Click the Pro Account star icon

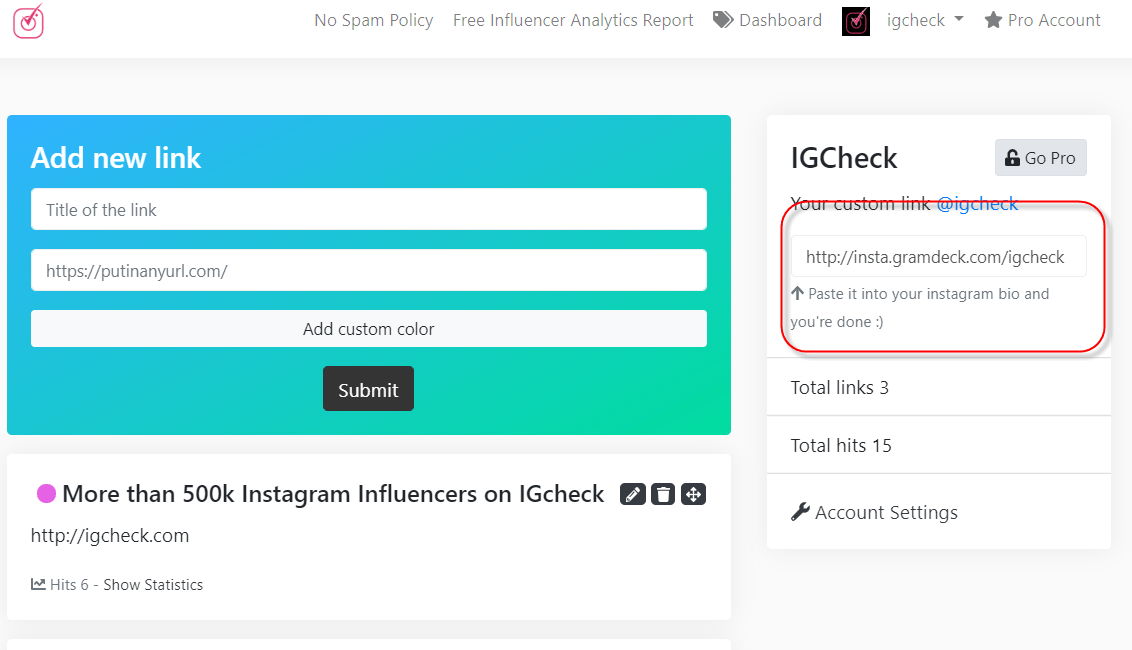[x=993, y=20]
